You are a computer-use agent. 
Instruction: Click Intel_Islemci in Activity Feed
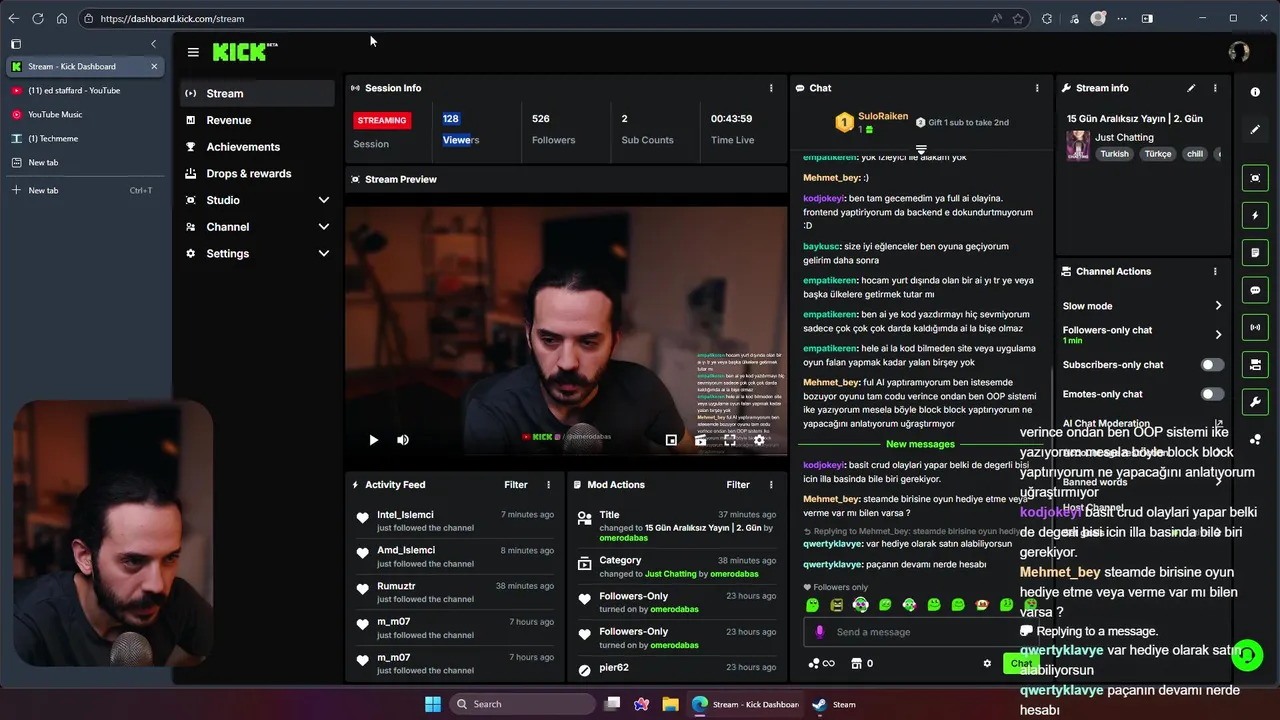405,515
